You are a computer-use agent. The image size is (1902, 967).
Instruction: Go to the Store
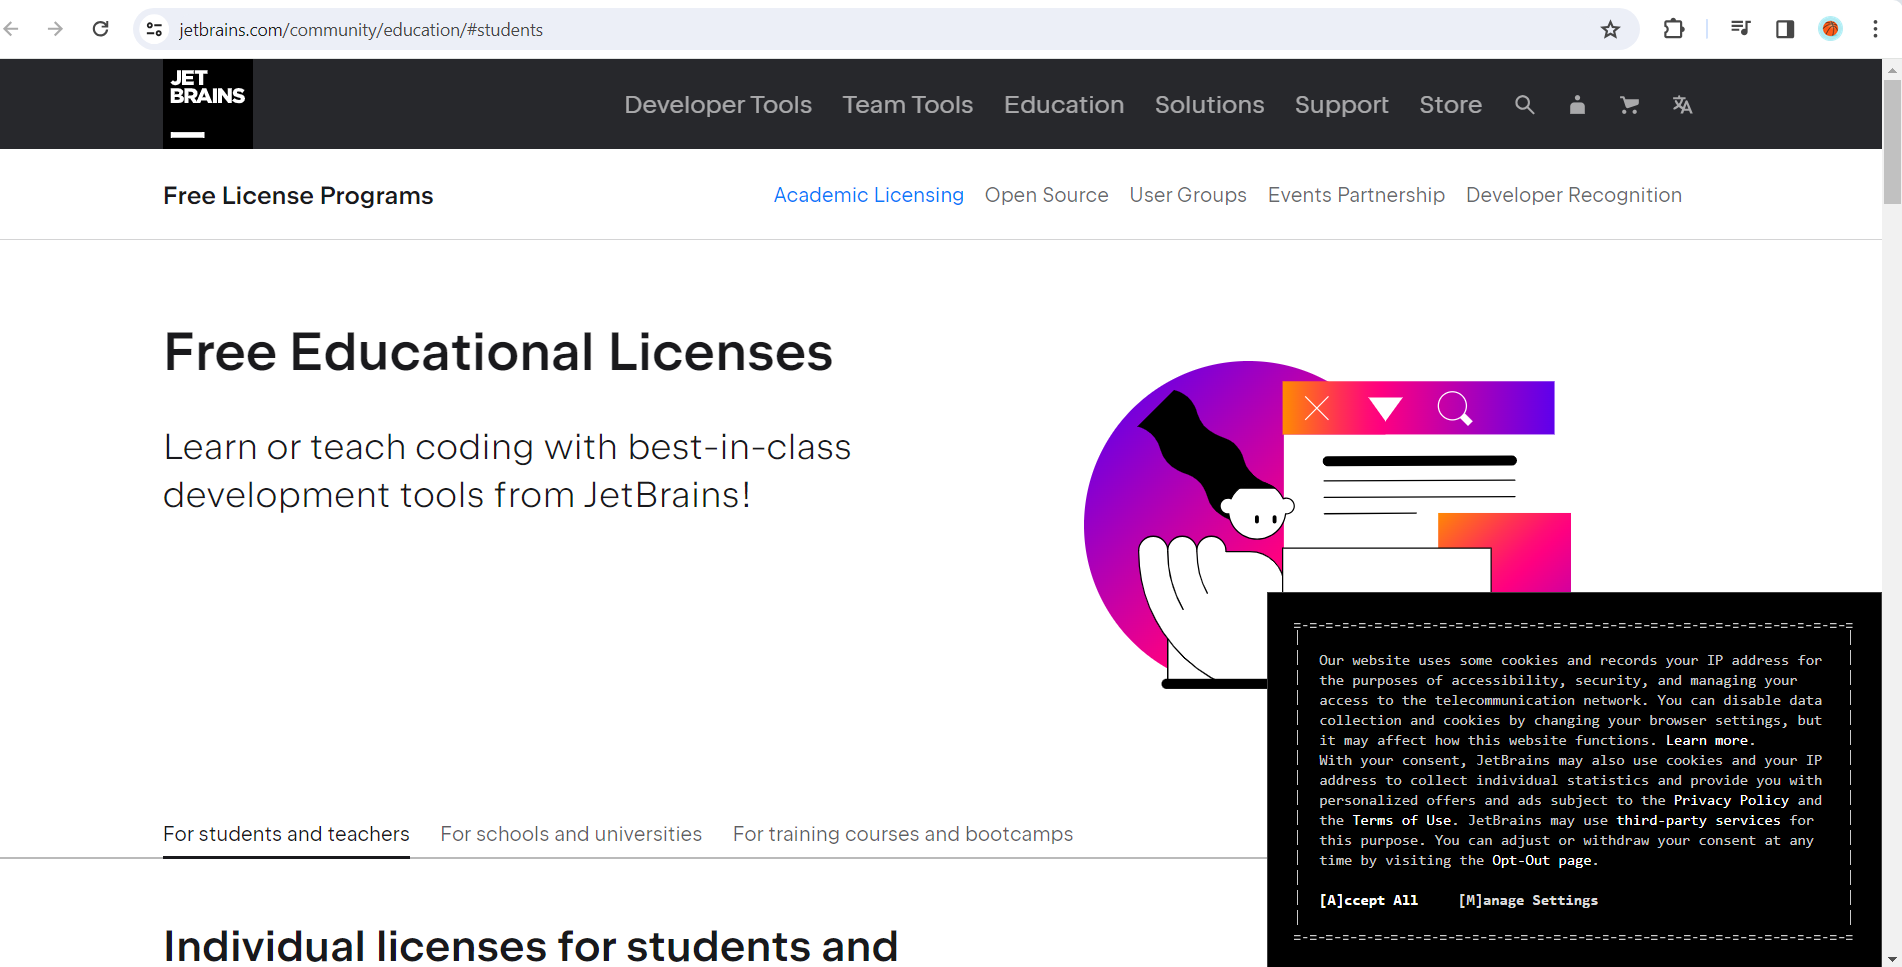tap(1450, 105)
